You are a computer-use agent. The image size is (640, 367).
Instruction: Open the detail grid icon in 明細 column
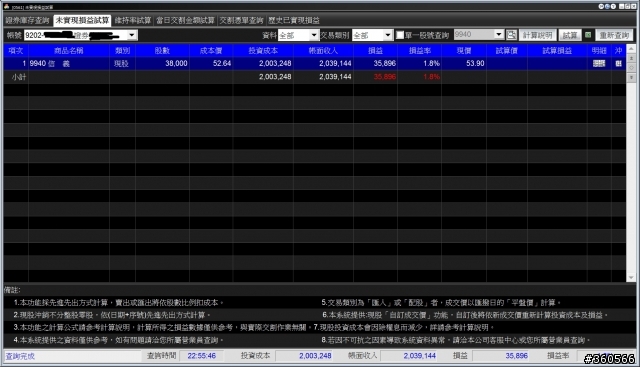[599, 63]
